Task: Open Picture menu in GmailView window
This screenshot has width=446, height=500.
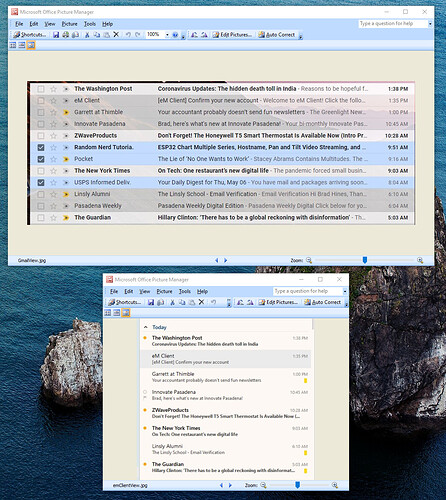Action: click(x=69, y=24)
